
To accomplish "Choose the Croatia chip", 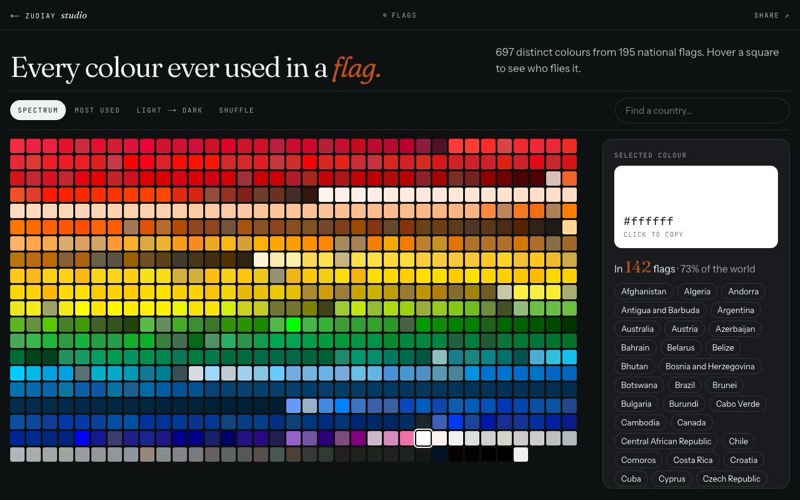I will (743, 460).
